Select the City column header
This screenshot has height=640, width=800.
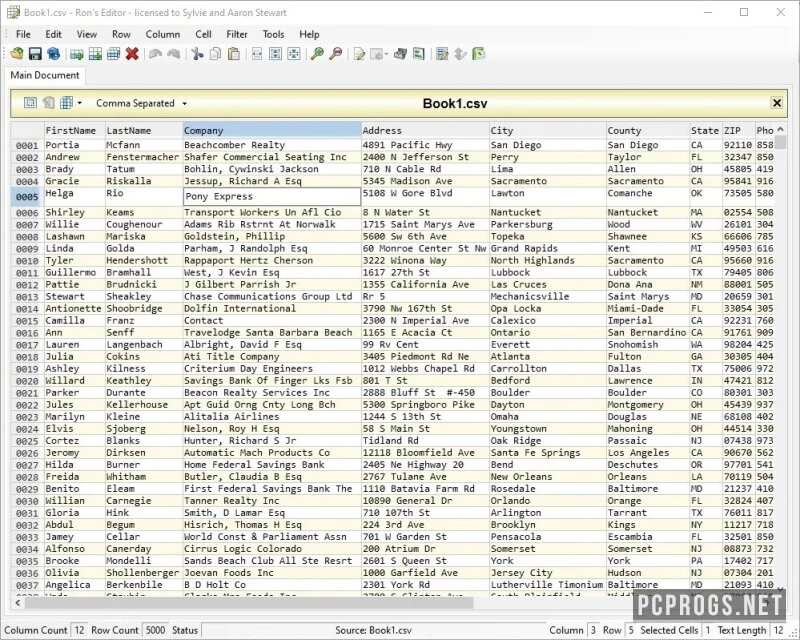point(548,130)
